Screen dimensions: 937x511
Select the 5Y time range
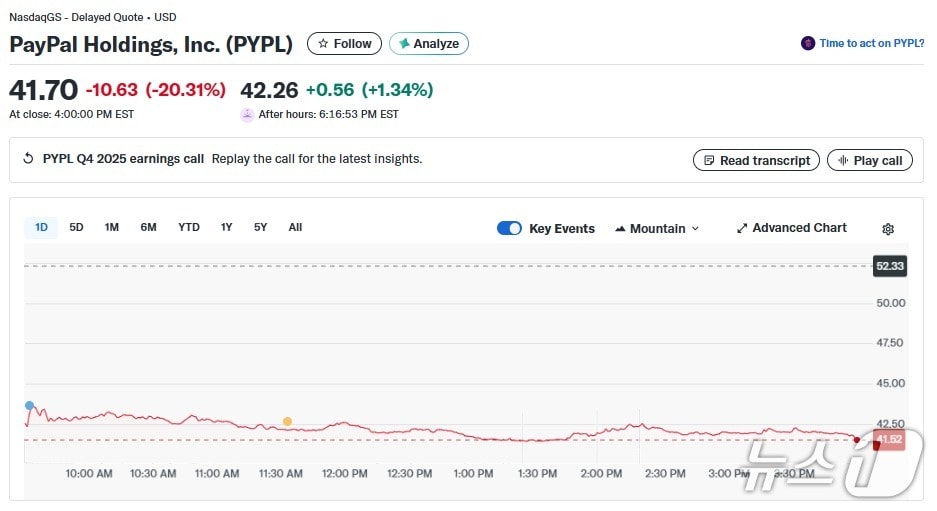coord(260,227)
